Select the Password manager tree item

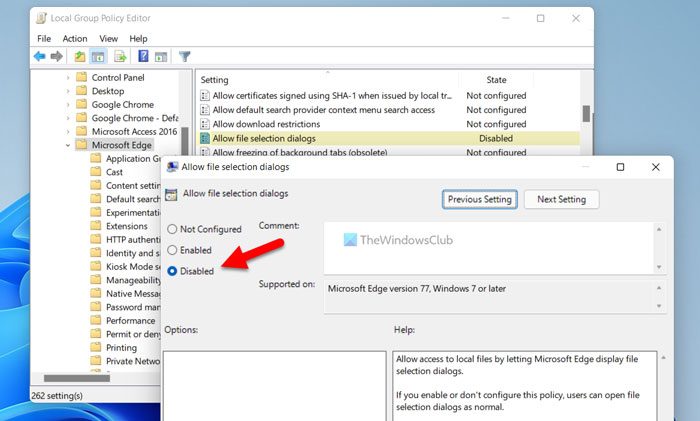click(133, 307)
